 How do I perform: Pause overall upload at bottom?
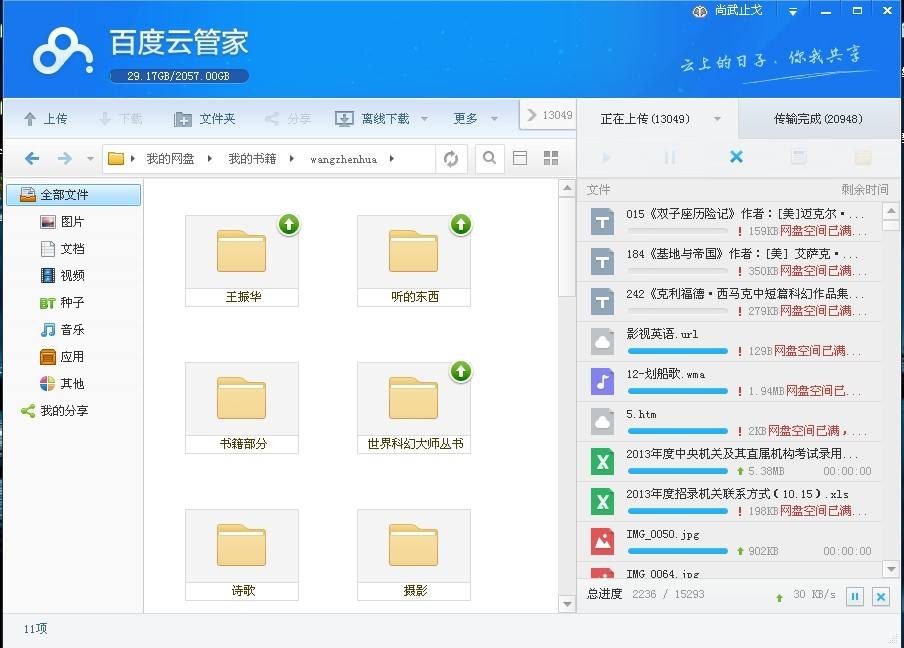point(854,597)
